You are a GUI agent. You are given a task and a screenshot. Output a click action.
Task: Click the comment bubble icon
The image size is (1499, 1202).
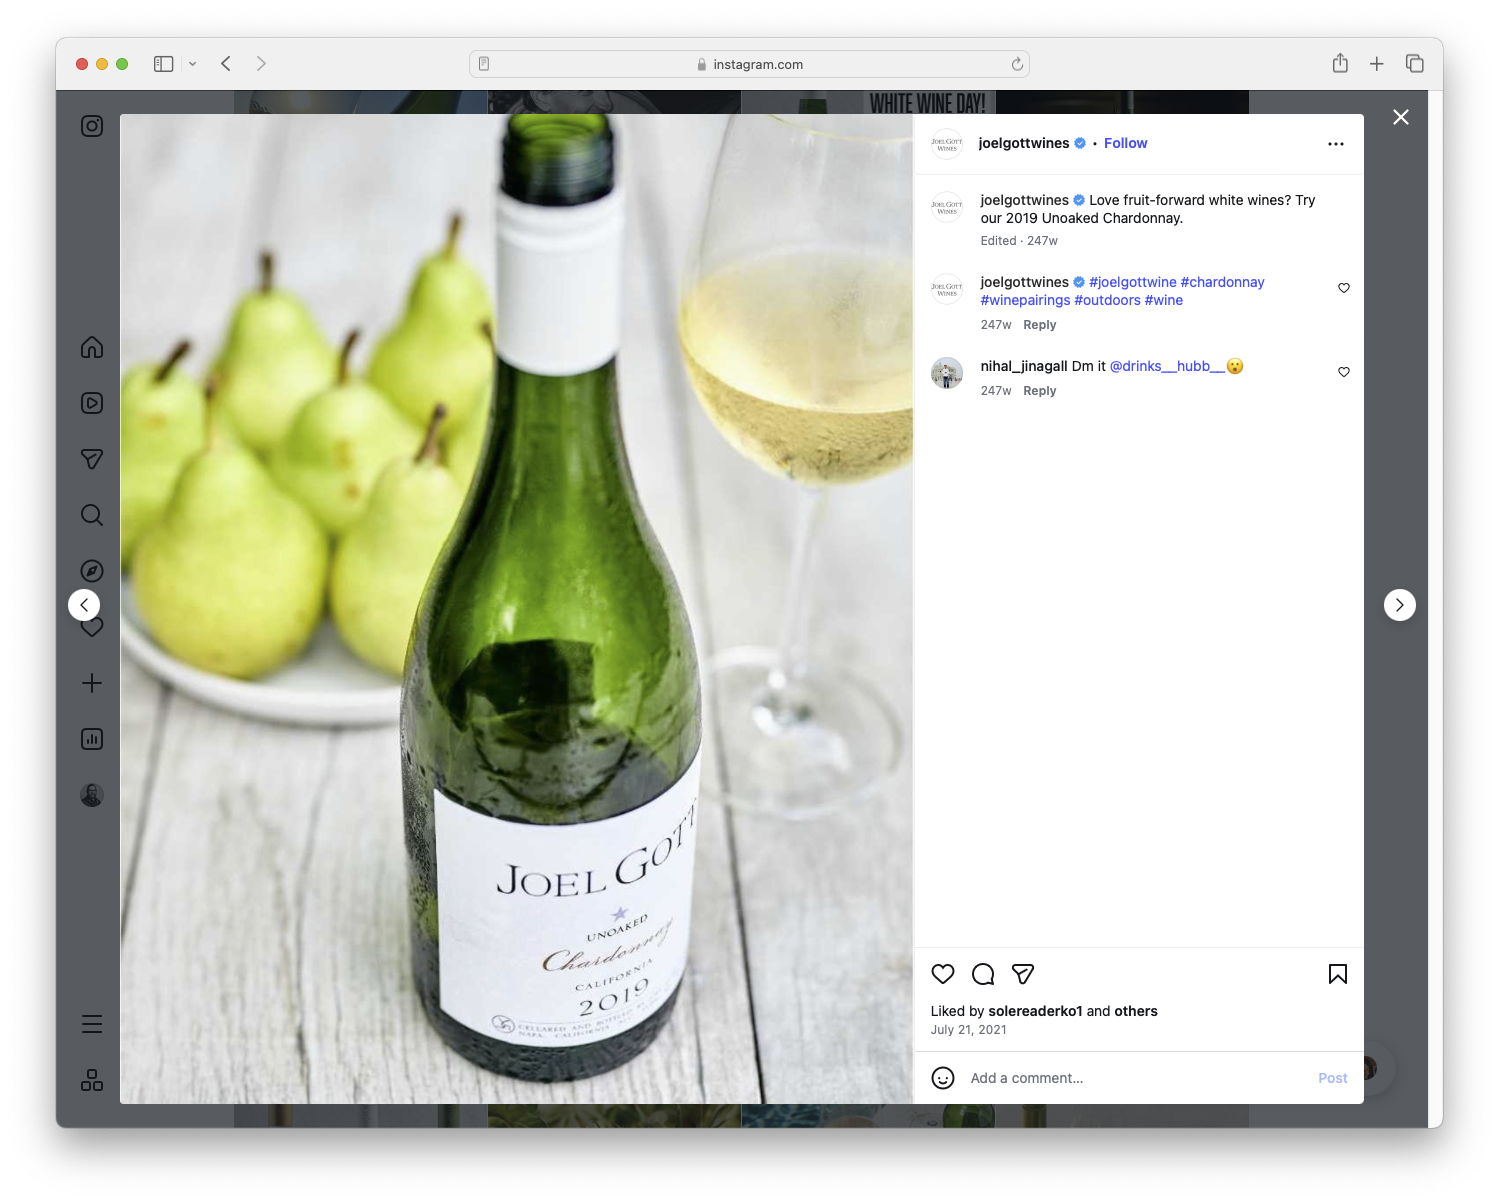pos(983,974)
